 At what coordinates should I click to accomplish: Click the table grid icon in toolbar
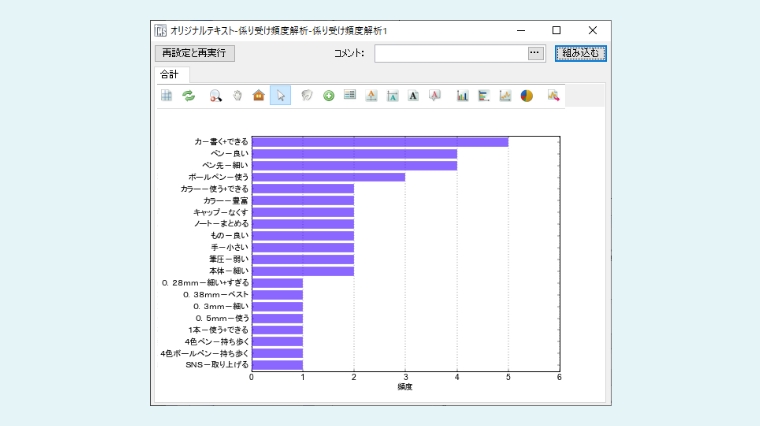[167, 95]
